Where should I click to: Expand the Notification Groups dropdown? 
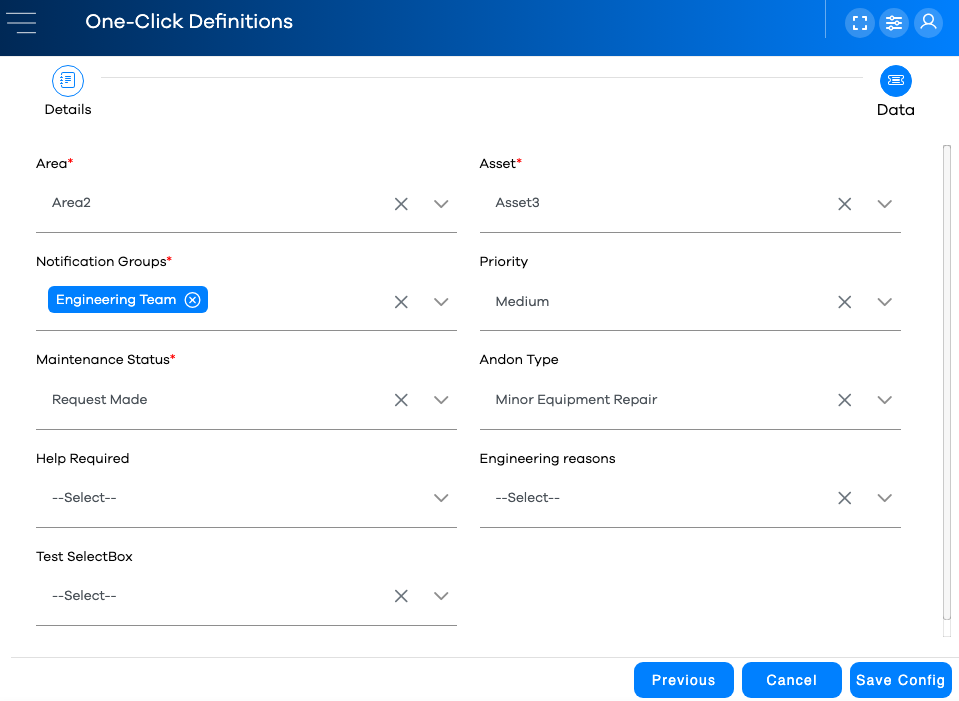point(441,302)
